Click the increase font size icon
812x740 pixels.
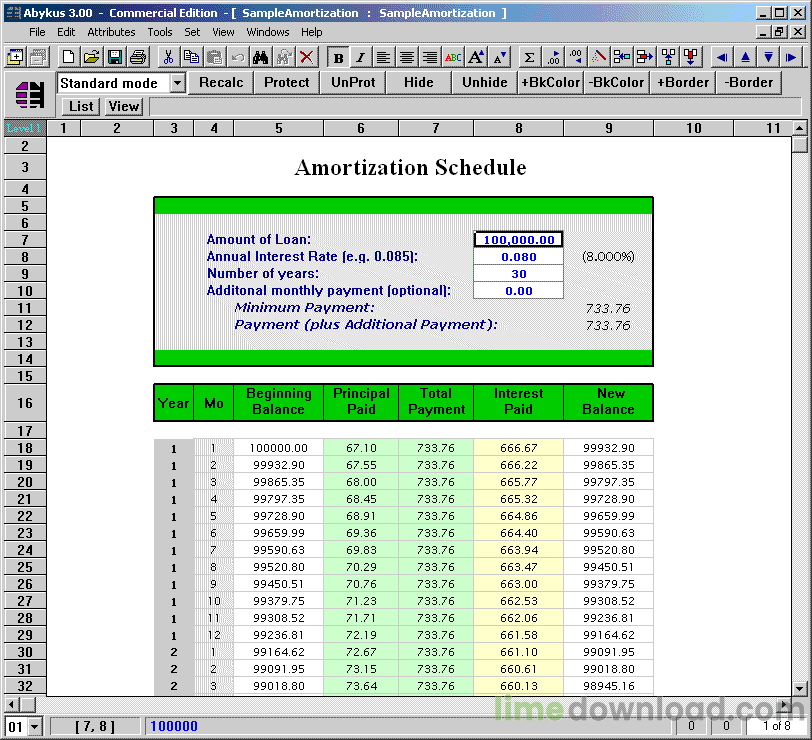pos(476,57)
